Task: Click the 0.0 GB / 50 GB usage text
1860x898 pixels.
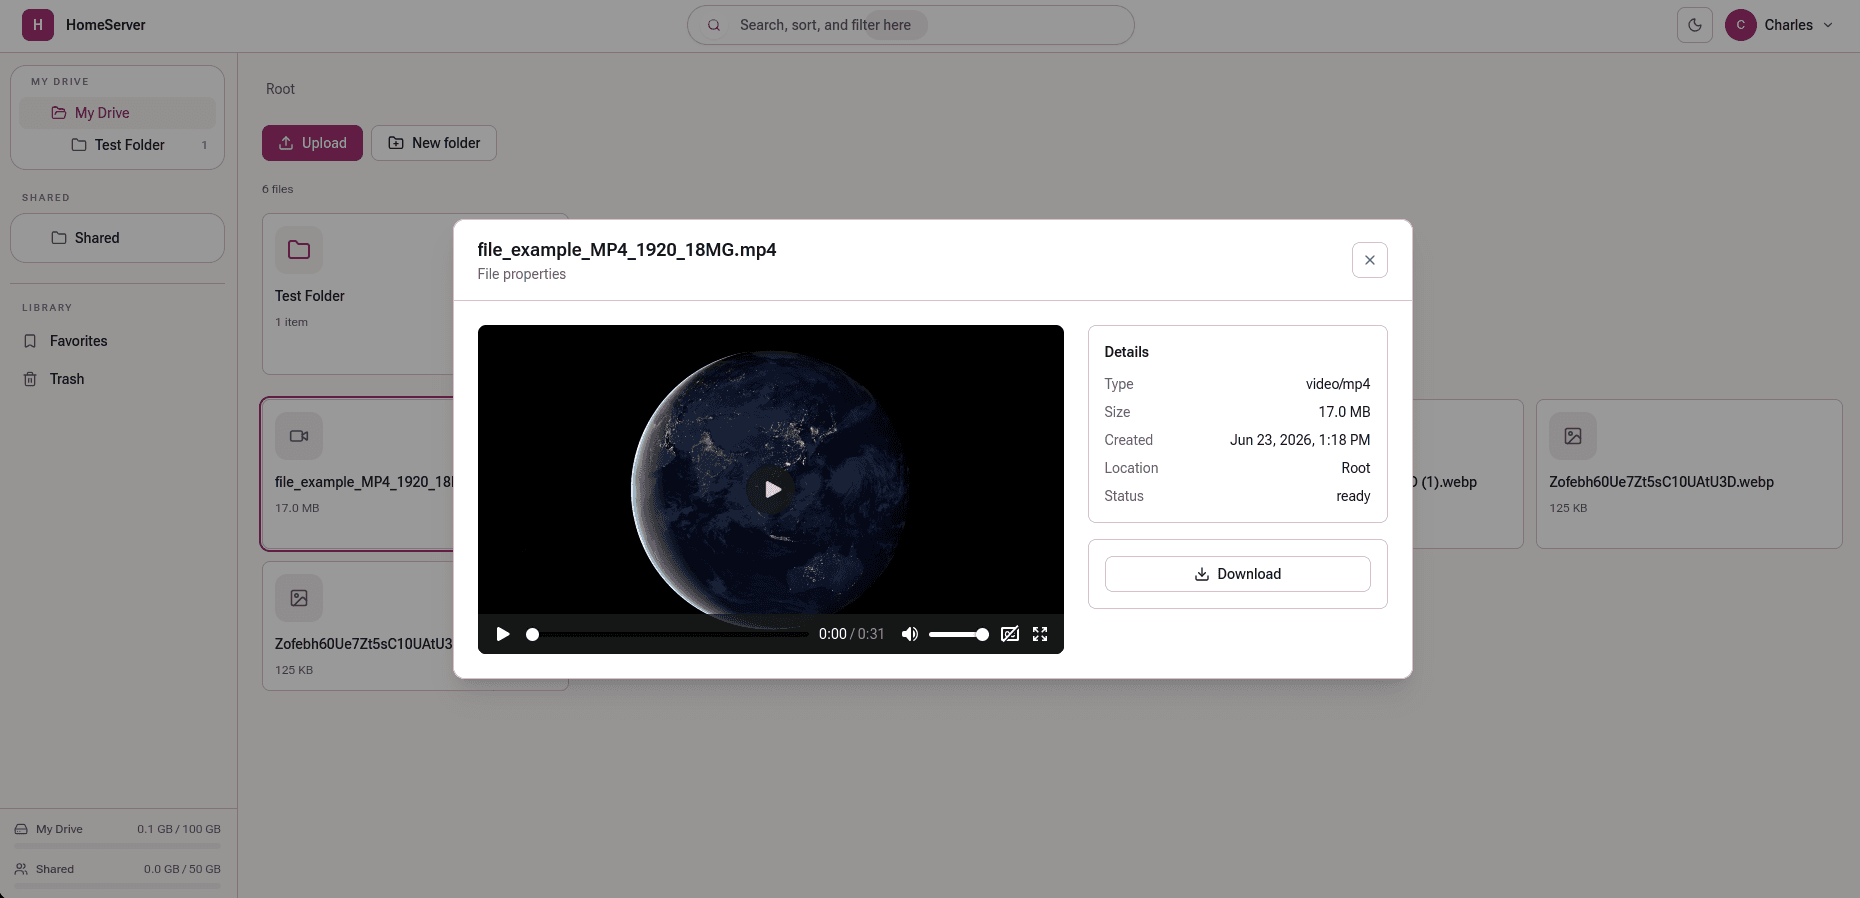Action: pyautogui.click(x=182, y=869)
